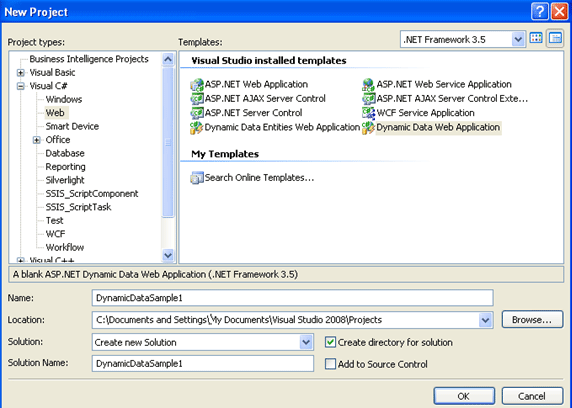Open the .NET Framework version dropdown
Viewport: 572px width, 408px height.
pyautogui.click(x=463, y=39)
